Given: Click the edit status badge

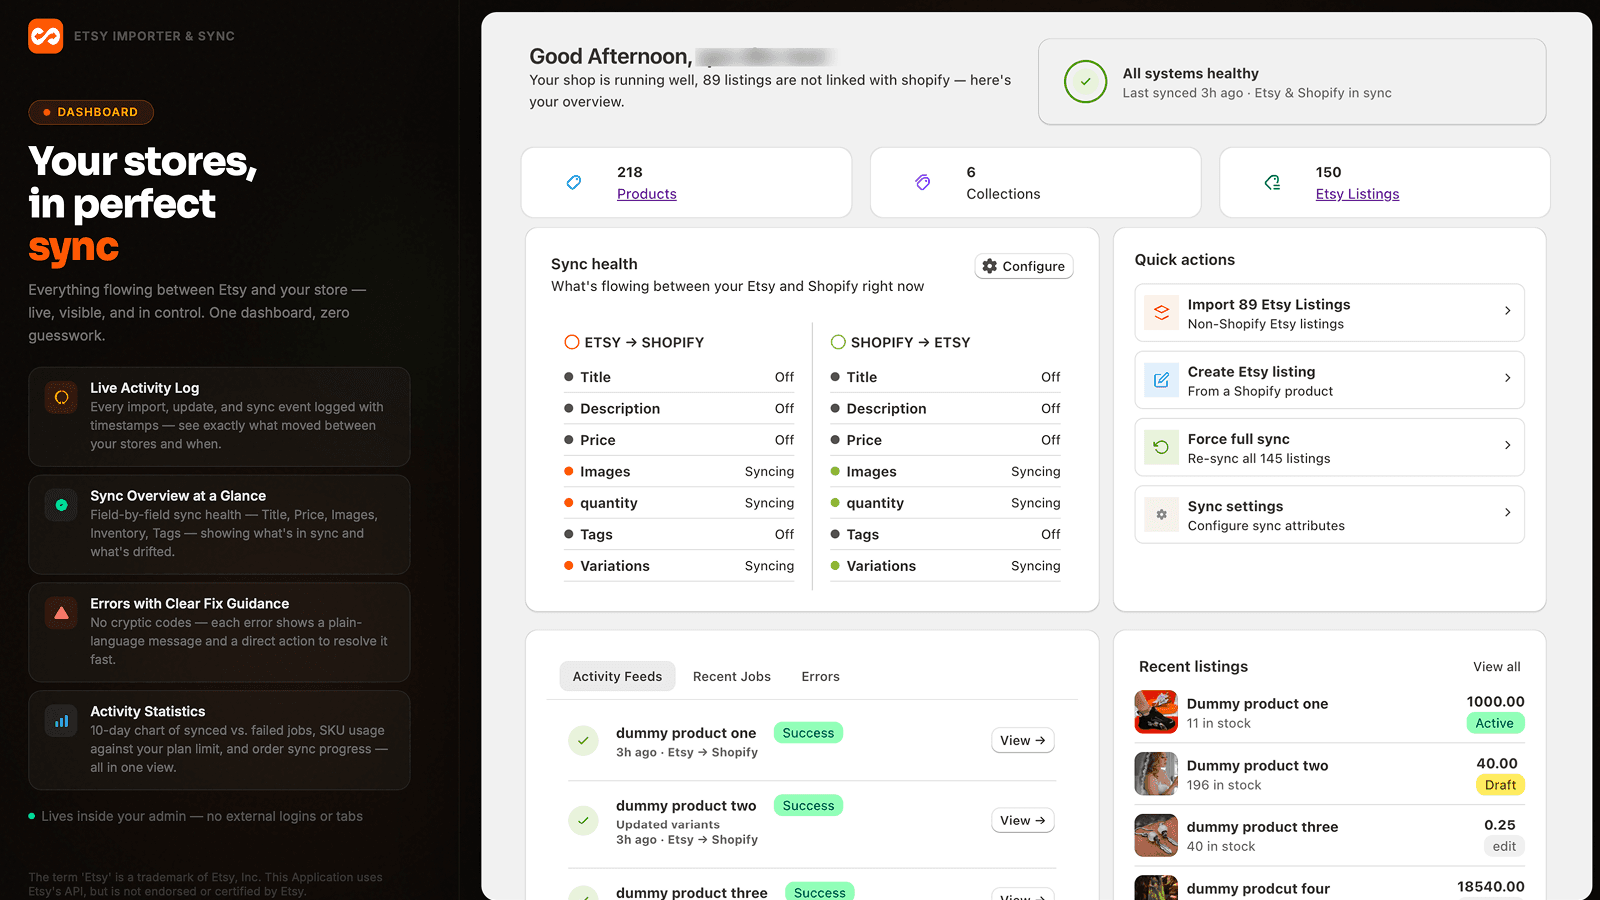Looking at the screenshot, I should (1504, 846).
